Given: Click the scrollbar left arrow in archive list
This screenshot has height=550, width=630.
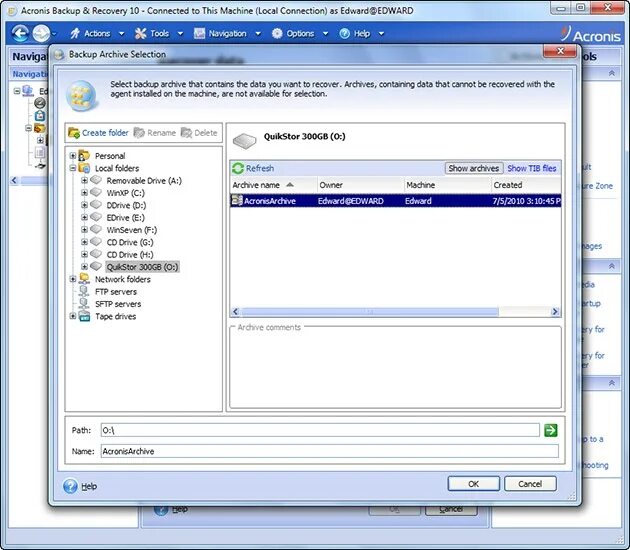Looking at the screenshot, I should [x=236, y=312].
